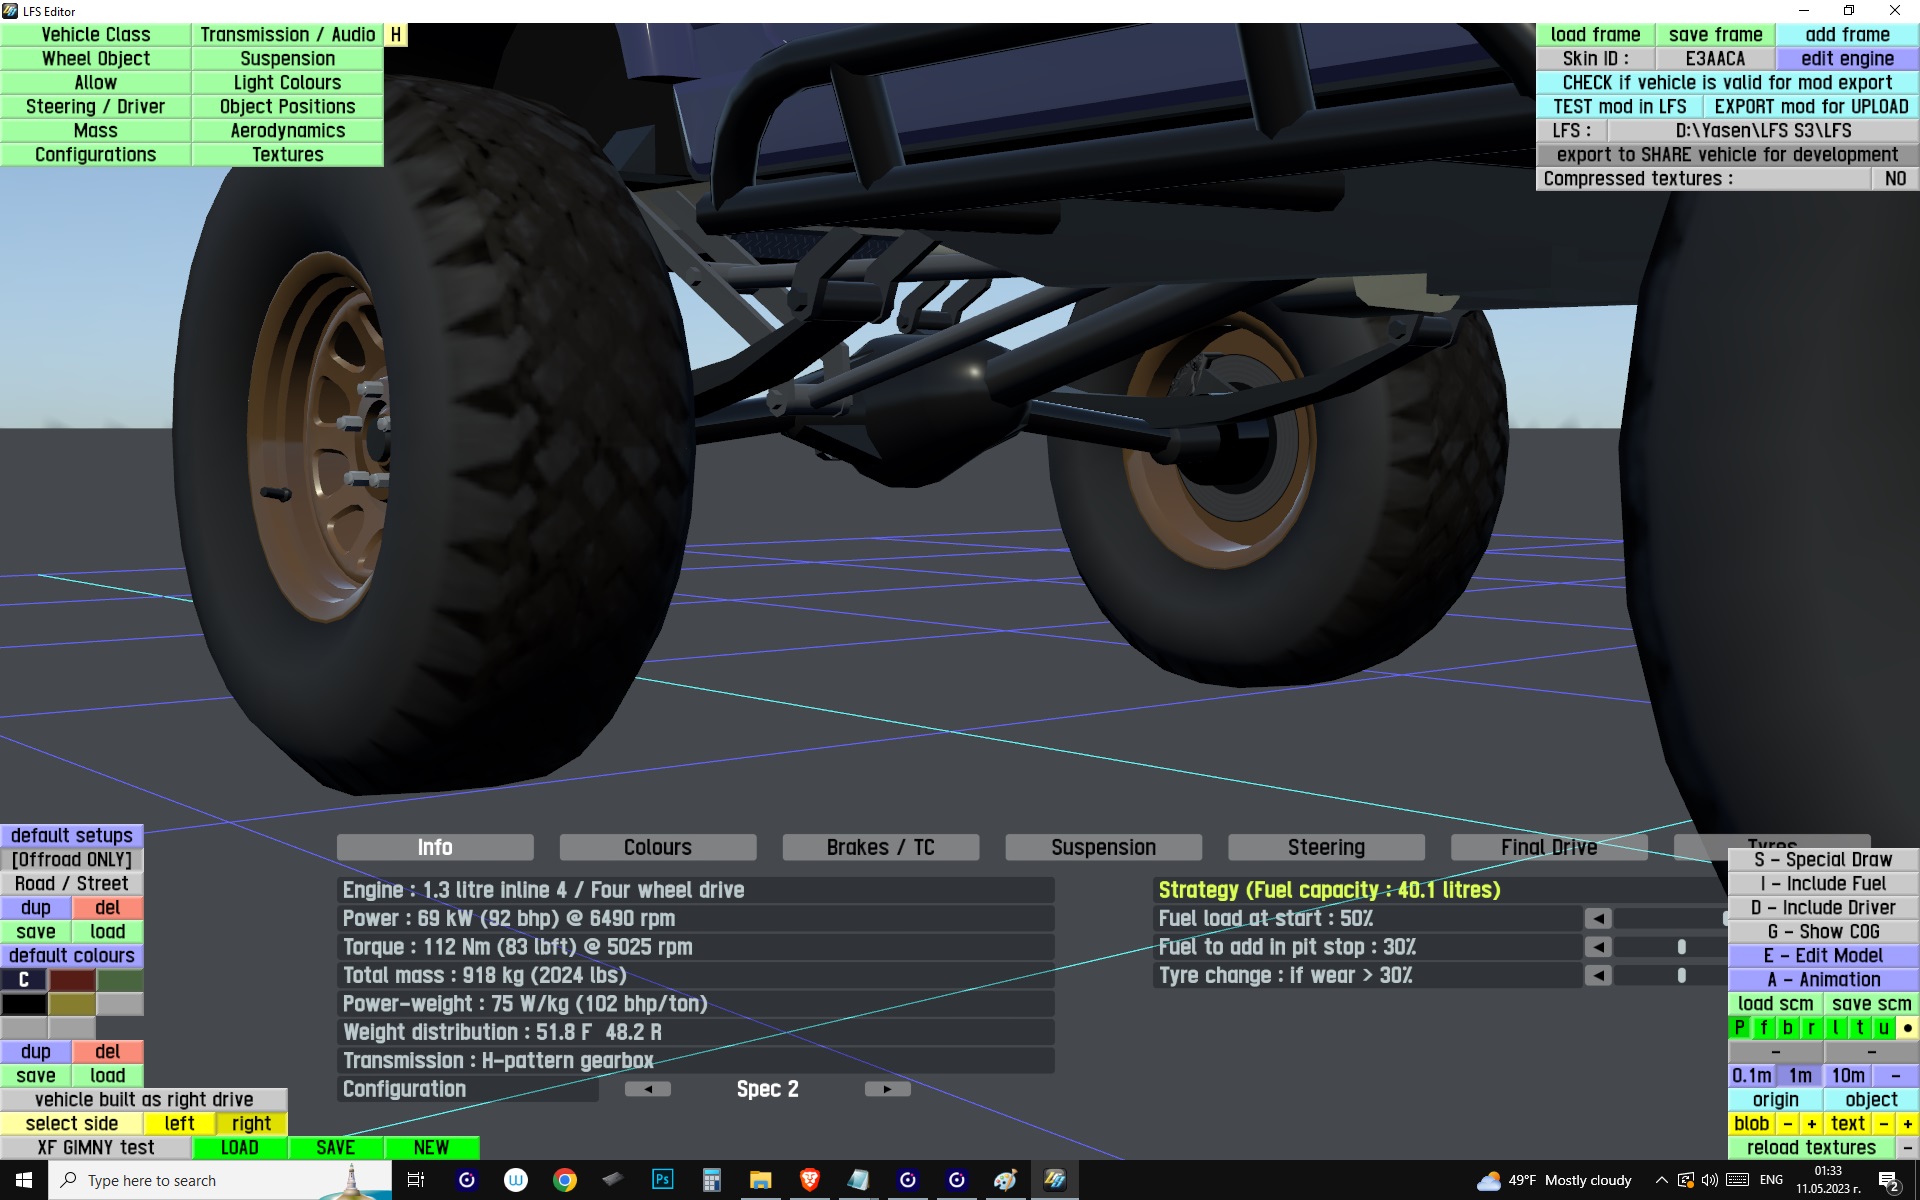The height and width of the screenshot is (1200, 1920).
Task: Select the Road / Street setup entry
Action: [x=71, y=884]
